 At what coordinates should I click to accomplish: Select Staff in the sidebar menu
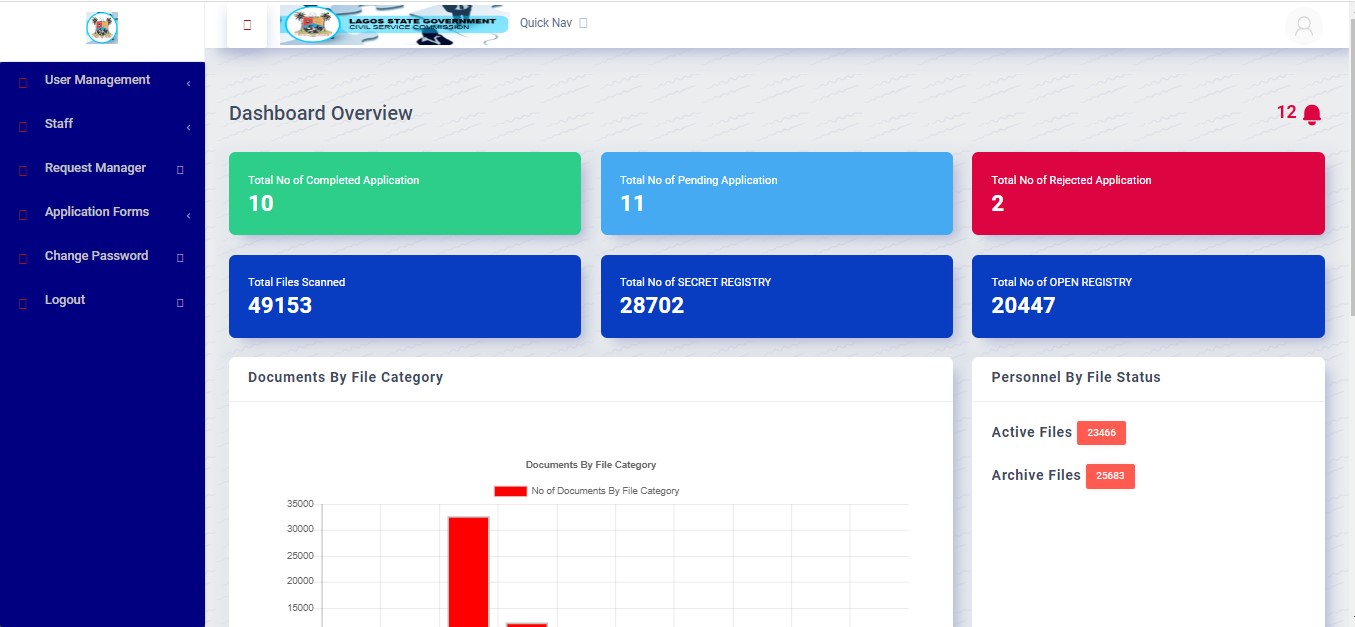(x=59, y=124)
